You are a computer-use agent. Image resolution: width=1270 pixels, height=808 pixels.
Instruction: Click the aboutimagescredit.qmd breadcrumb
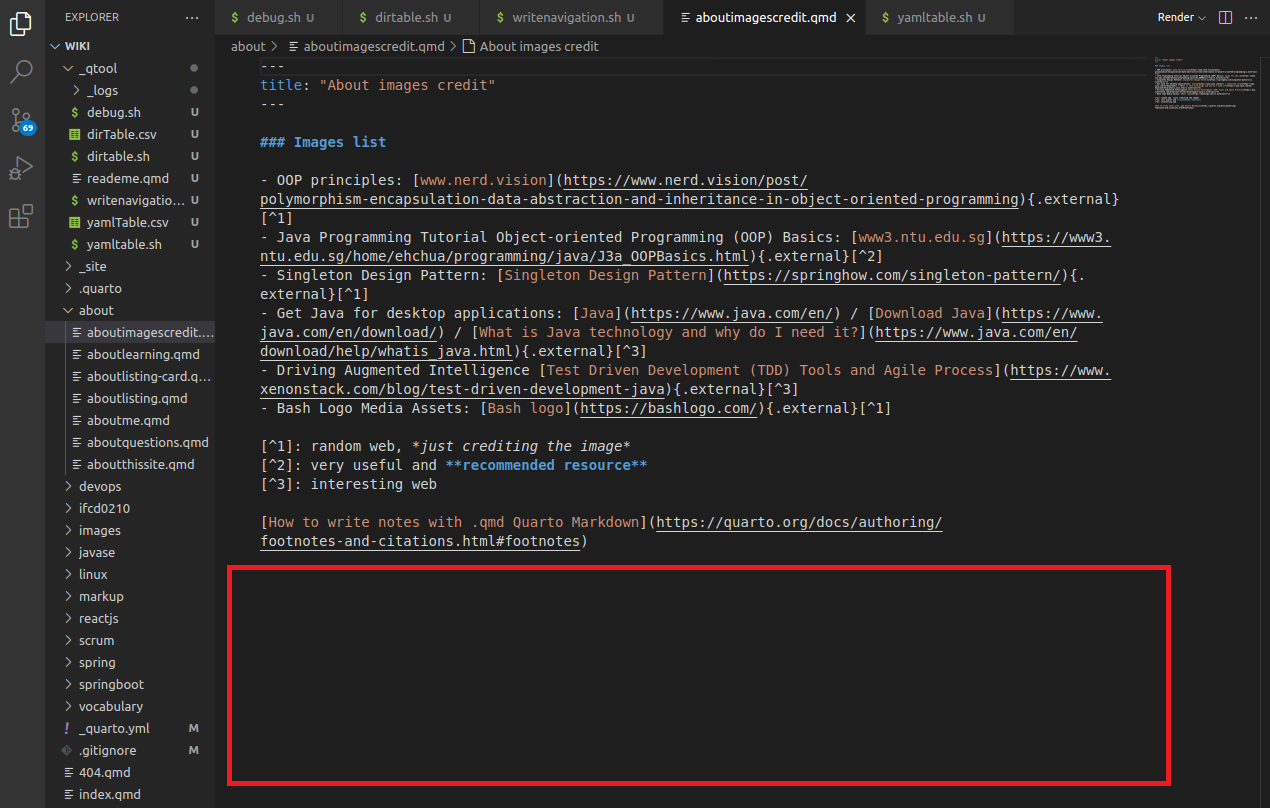point(366,46)
